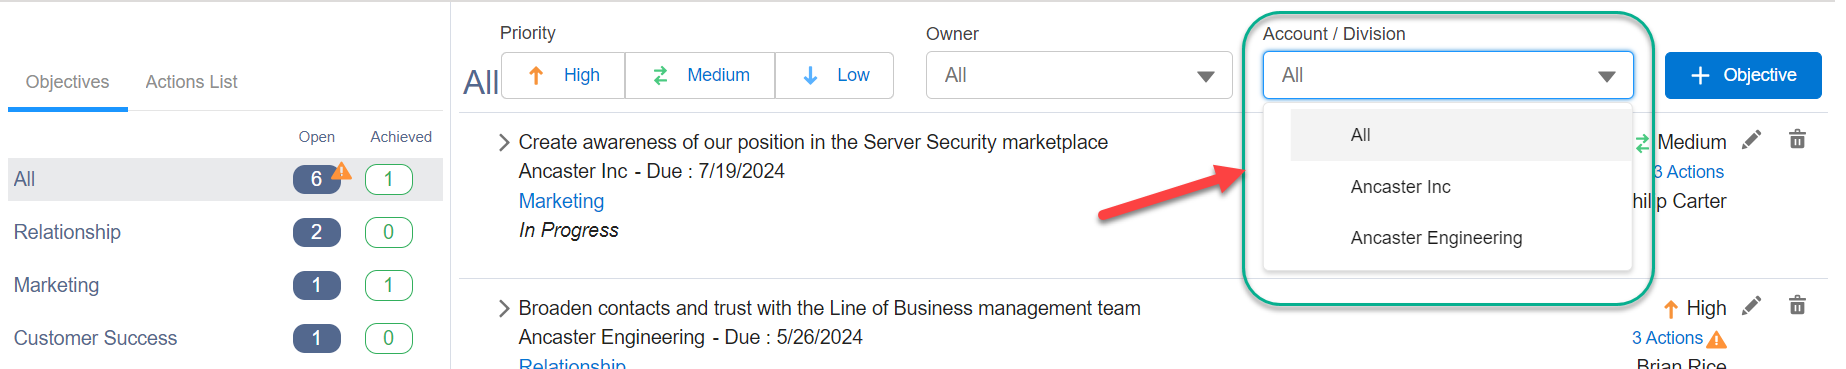
Task: Expand the Server Security objective row
Action: point(504,142)
